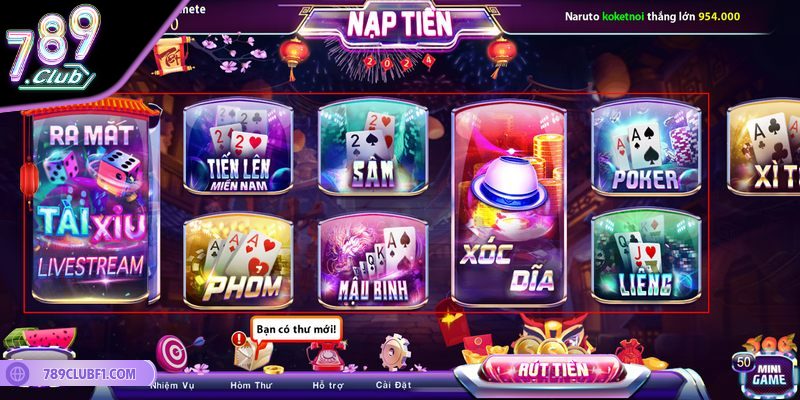
Task: Select the Liêng card game tile
Action: click(646, 255)
